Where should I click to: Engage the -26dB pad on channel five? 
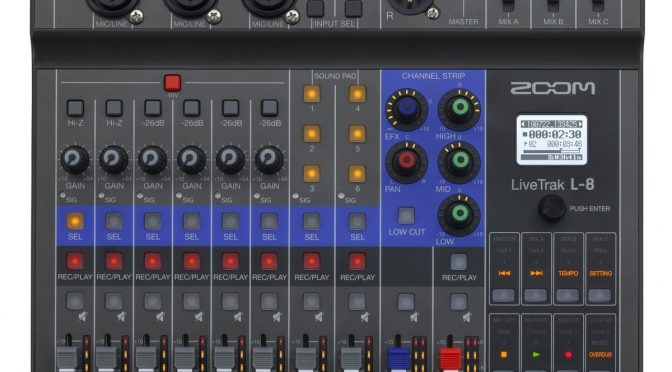click(x=231, y=108)
